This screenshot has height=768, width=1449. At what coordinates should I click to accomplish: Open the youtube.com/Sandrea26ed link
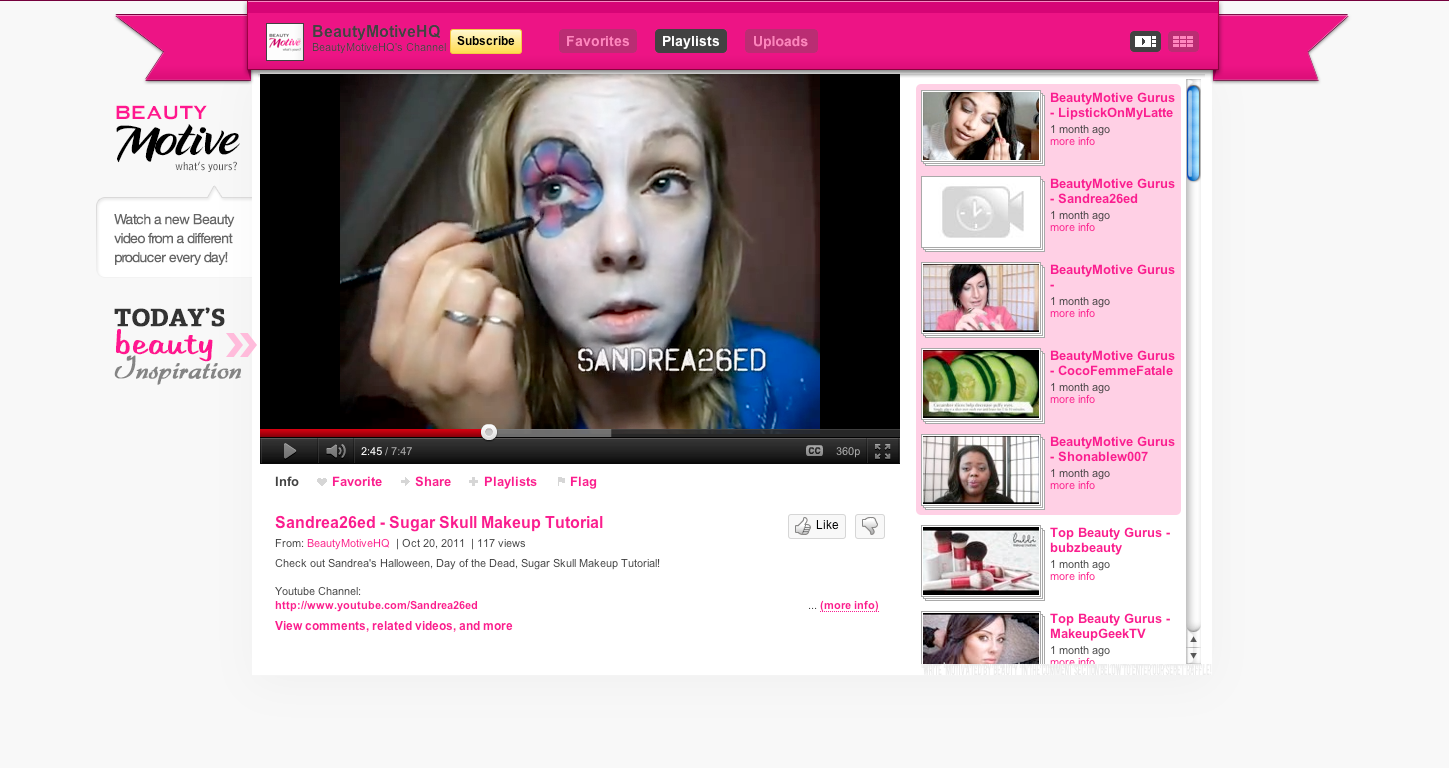[x=376, y=605]
